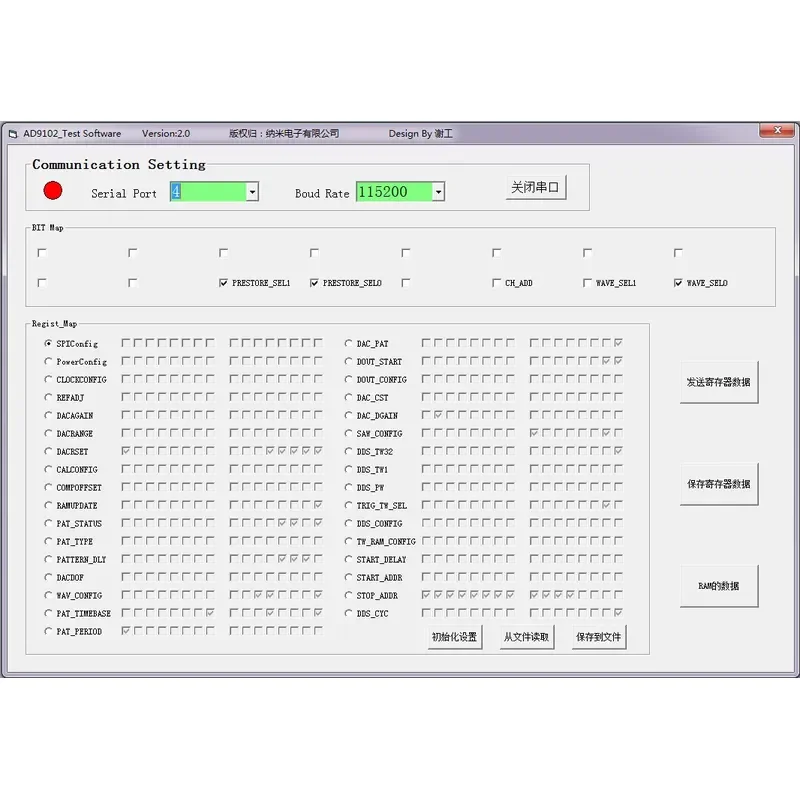Select the SAW_CONFIG radio button
This screenshot has height=800, width=800.
[x=348, y=433]
